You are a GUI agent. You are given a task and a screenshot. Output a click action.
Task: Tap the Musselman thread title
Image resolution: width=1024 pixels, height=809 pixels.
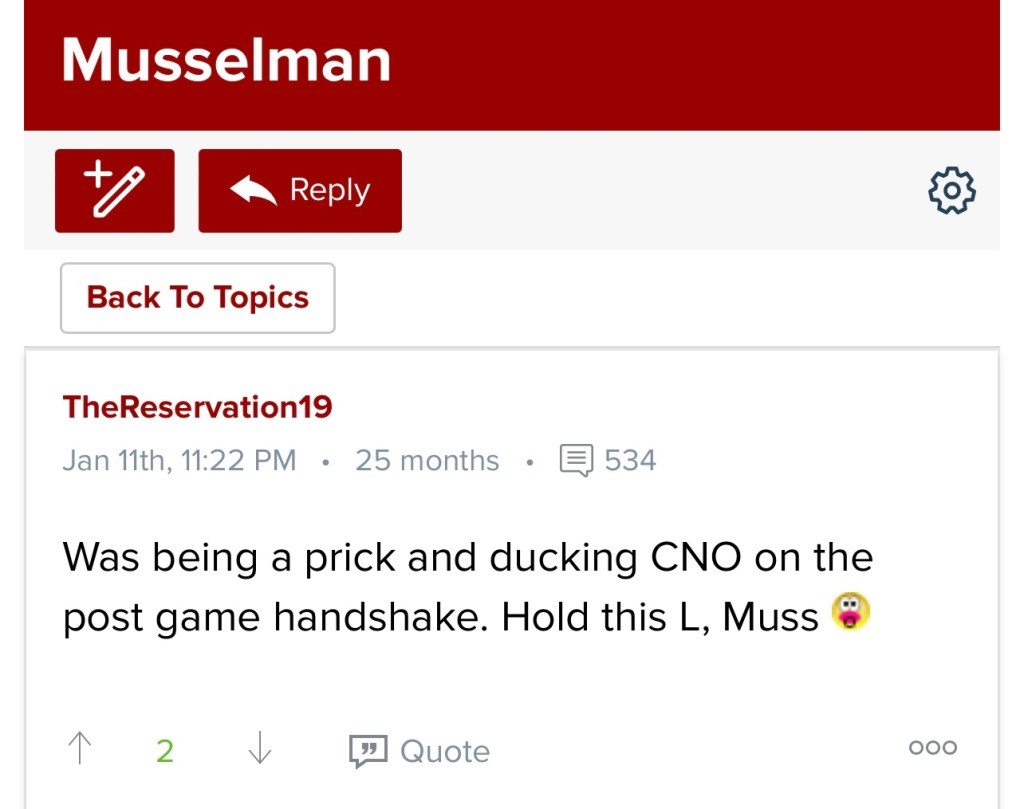pos(226,60)
